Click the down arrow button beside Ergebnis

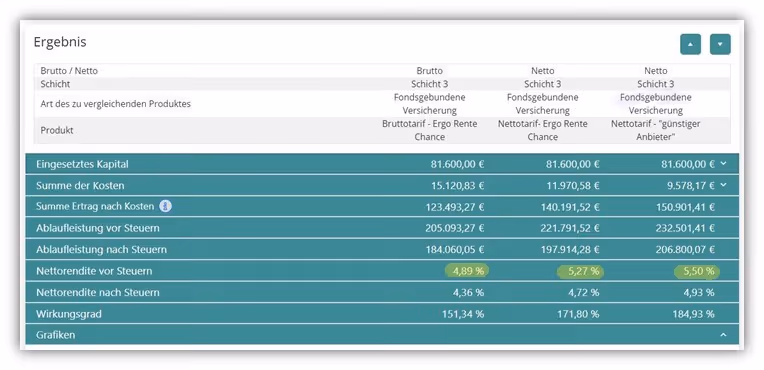click(x=720, y=44)
